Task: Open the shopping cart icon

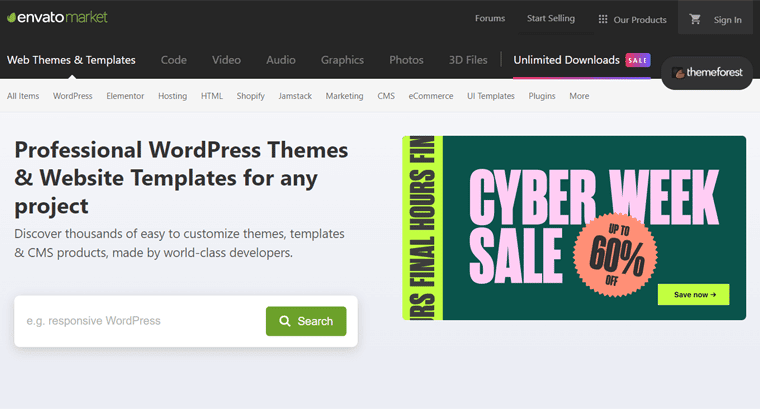Action: 695,19
